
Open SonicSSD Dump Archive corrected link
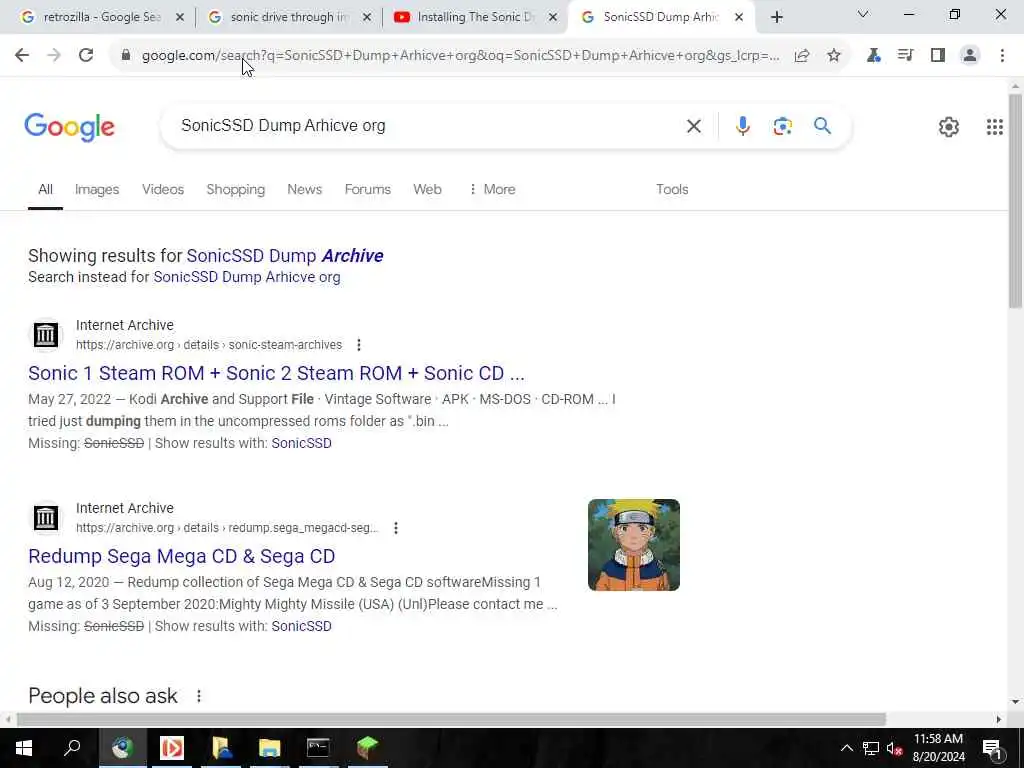[x=285, y=255]
